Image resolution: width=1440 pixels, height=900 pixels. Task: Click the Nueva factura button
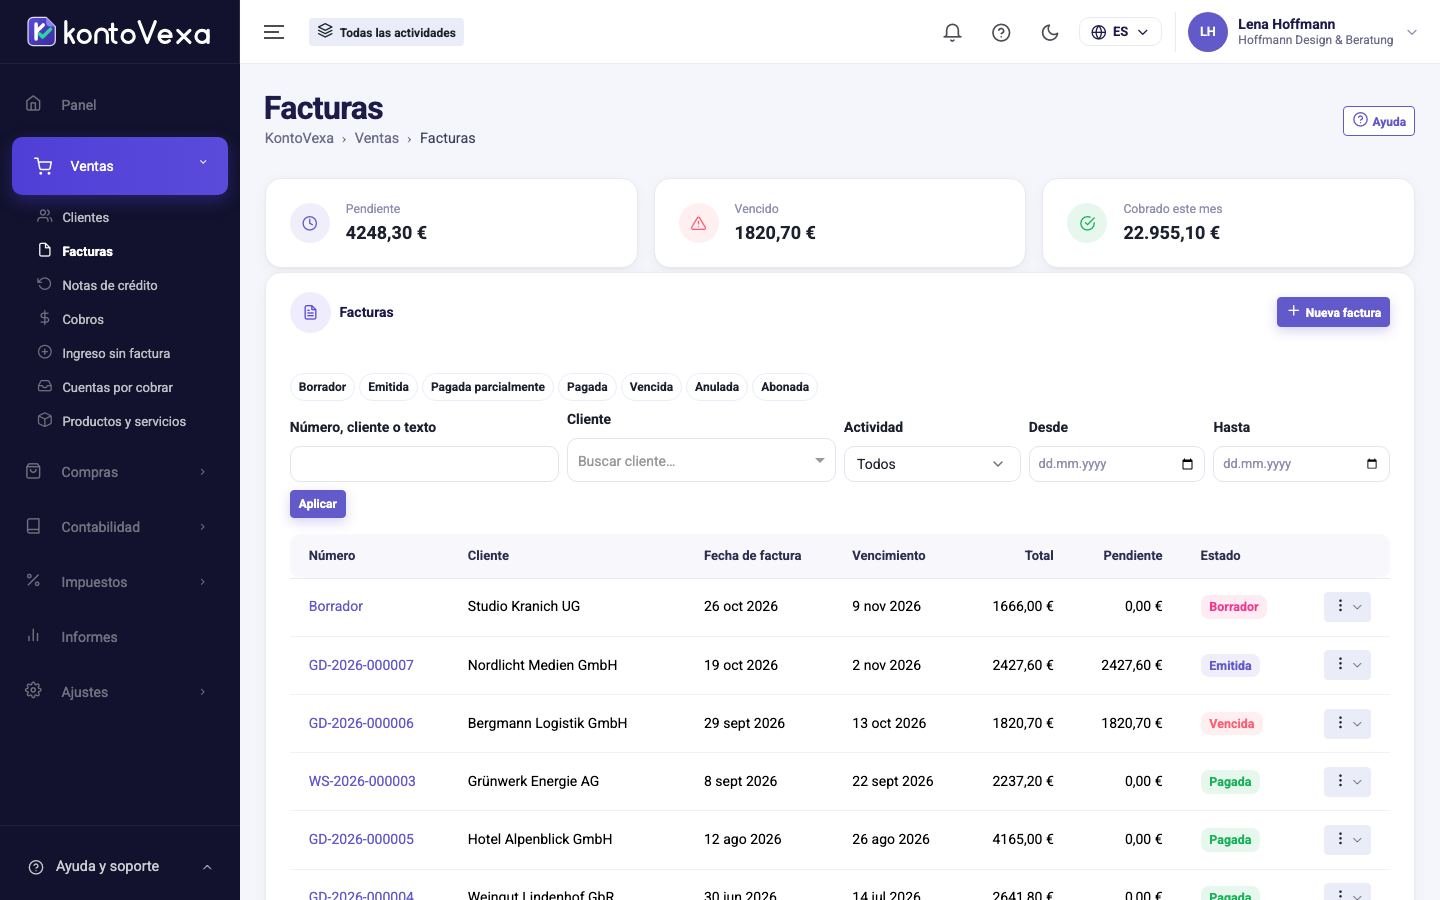(1333, 312)
